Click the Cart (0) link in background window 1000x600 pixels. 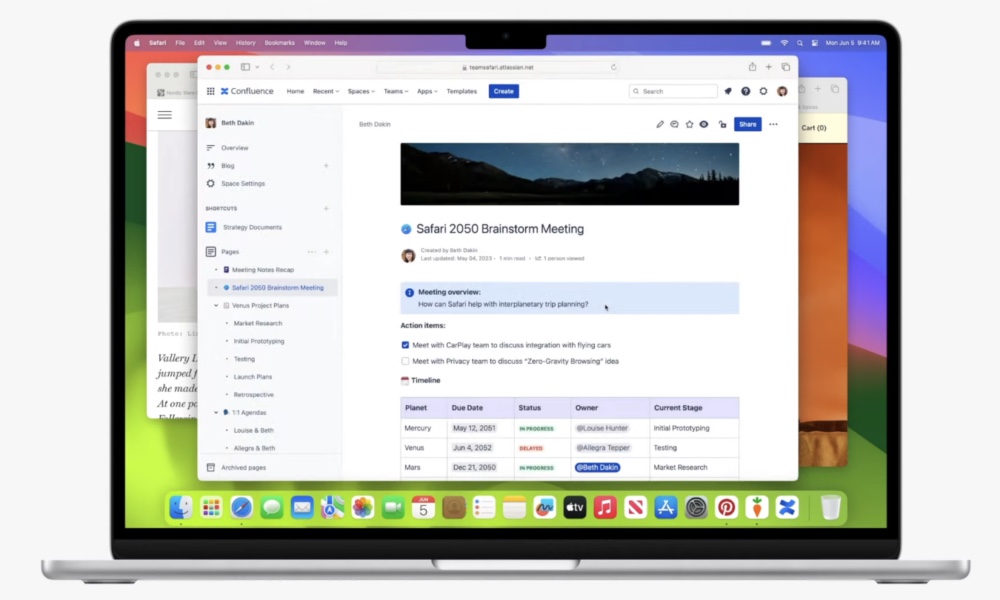[x=814, y=128]
